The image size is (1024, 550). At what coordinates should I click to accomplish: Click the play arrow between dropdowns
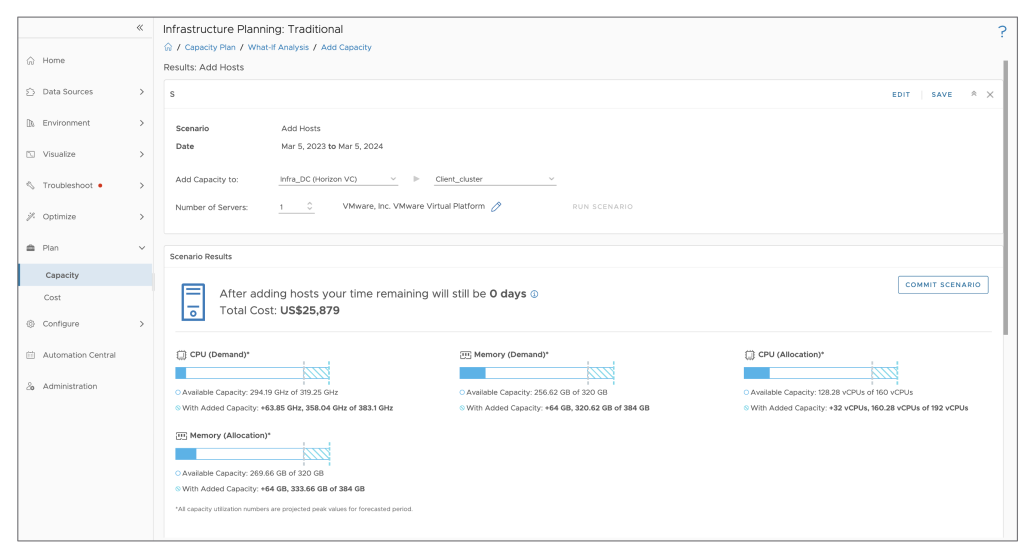click(416, 180)
